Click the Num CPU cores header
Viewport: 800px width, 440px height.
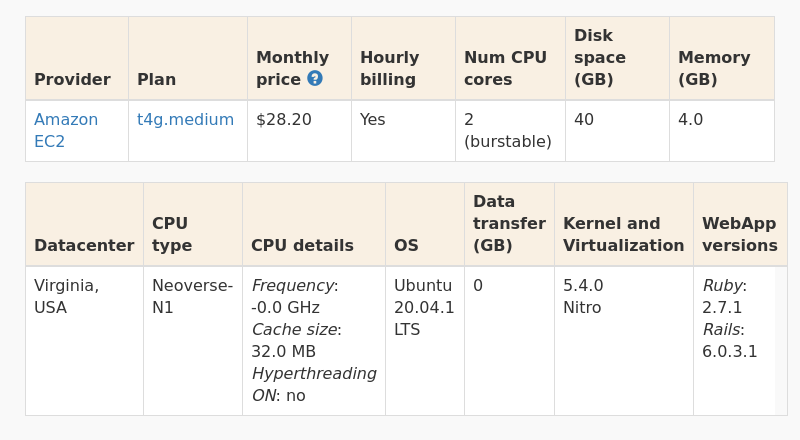pos(505,68)
